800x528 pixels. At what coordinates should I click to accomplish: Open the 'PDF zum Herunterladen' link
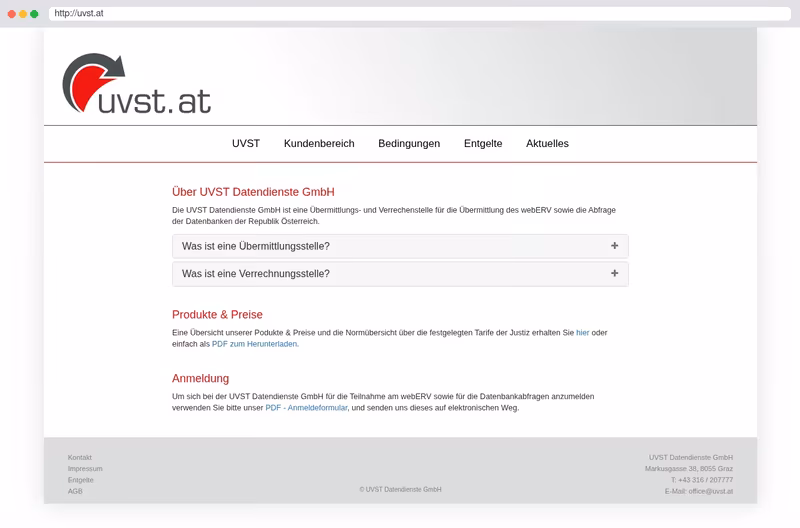pyautogui.click(x=255, y=344)
